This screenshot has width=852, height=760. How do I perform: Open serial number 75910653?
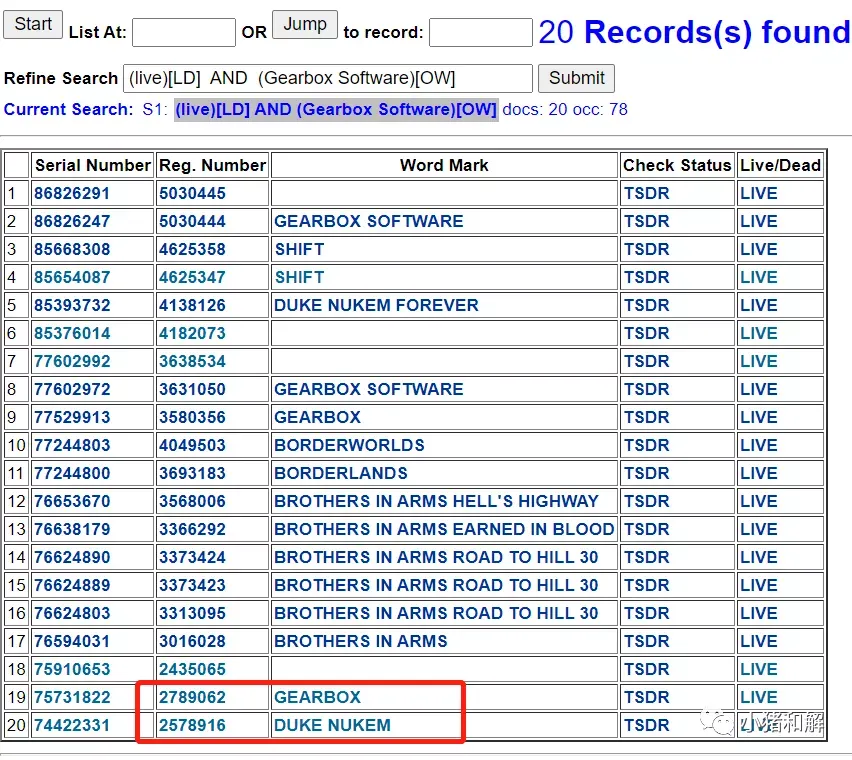click(x=72, y=669)
